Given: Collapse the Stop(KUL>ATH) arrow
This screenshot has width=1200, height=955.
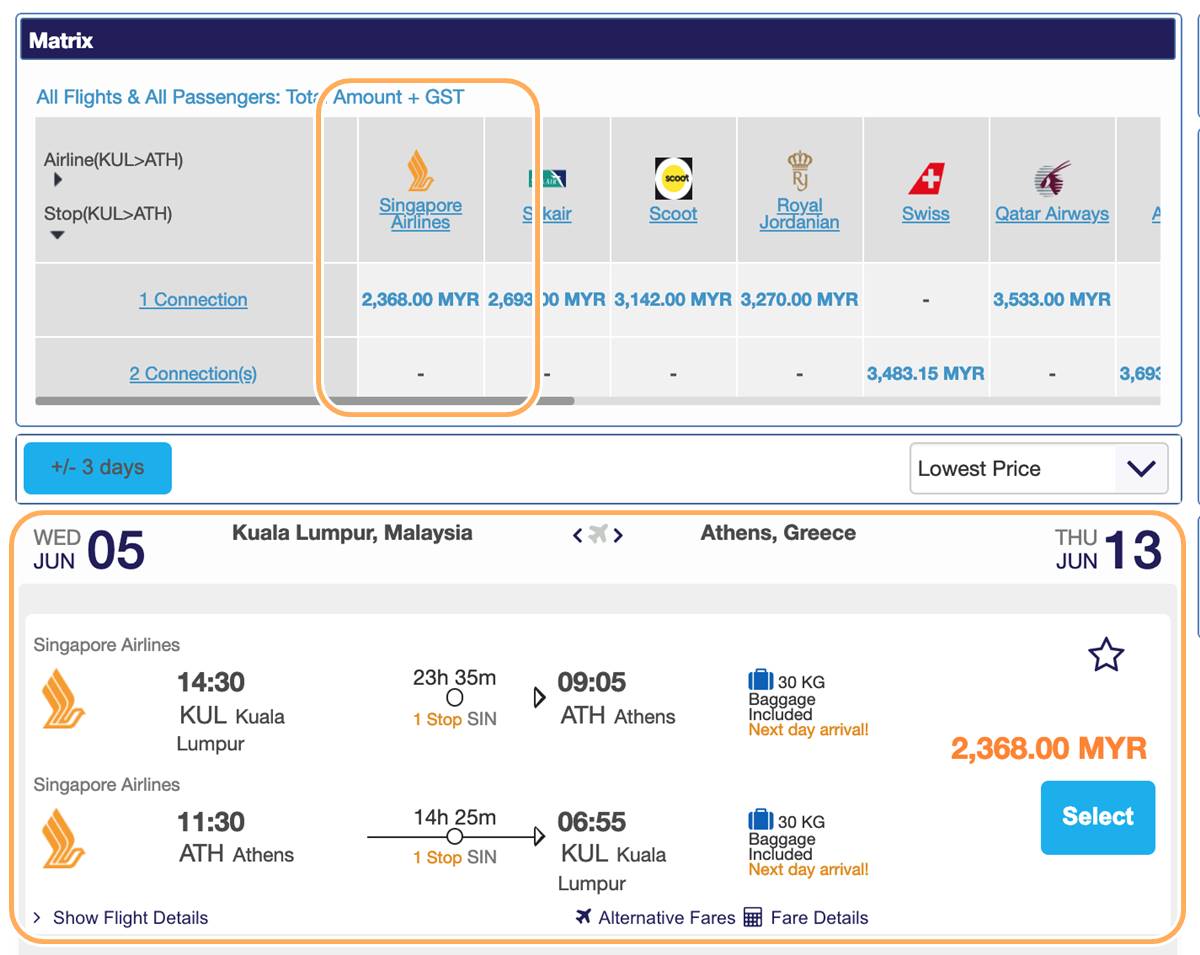Looking at the screenshot, I should (58, 235).
